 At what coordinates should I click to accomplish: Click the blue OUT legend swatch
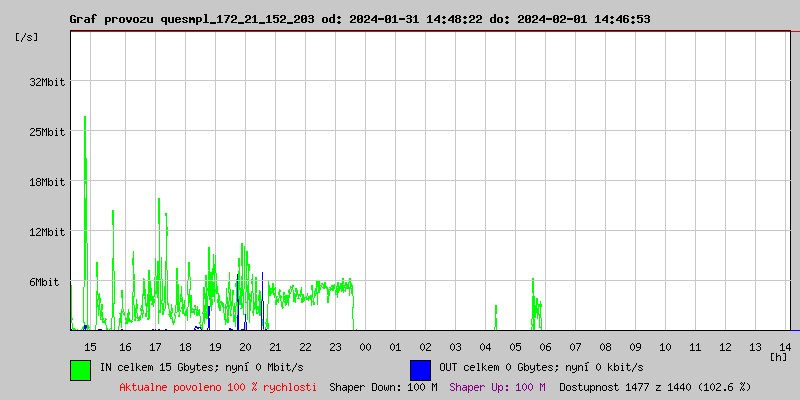tap(420, 369)
